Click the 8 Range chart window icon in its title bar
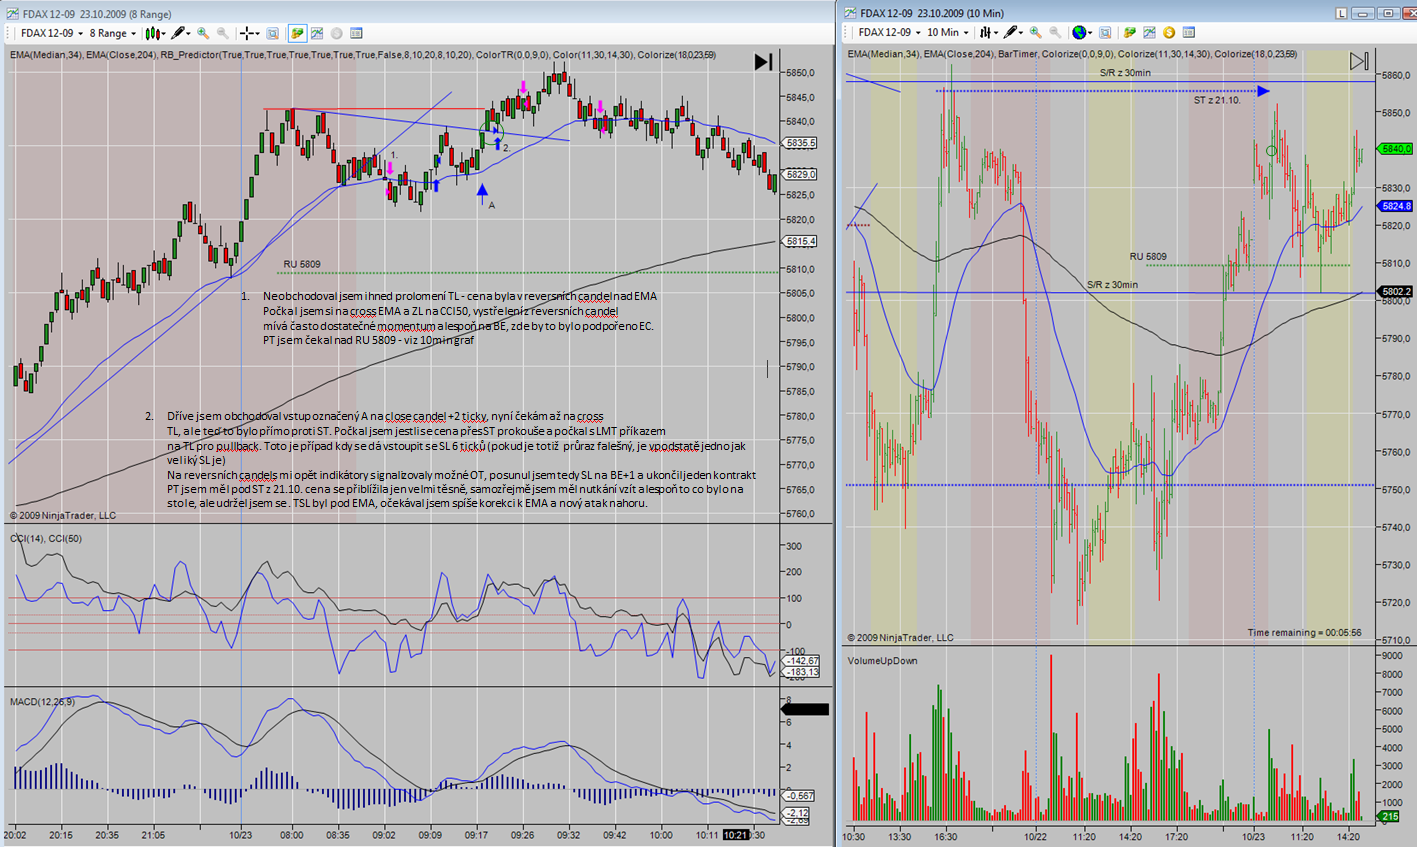1418x848 pixels. point(13,14)
